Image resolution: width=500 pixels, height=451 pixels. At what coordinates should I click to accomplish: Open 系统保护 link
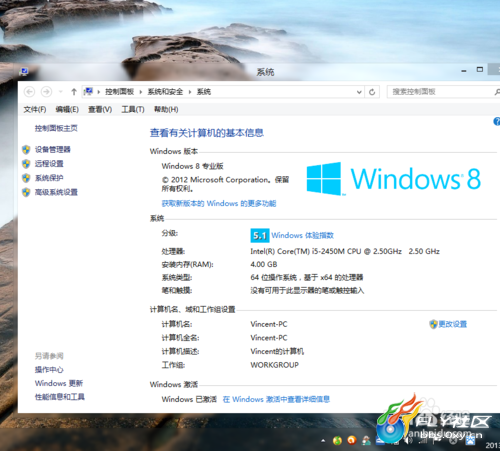49,178
